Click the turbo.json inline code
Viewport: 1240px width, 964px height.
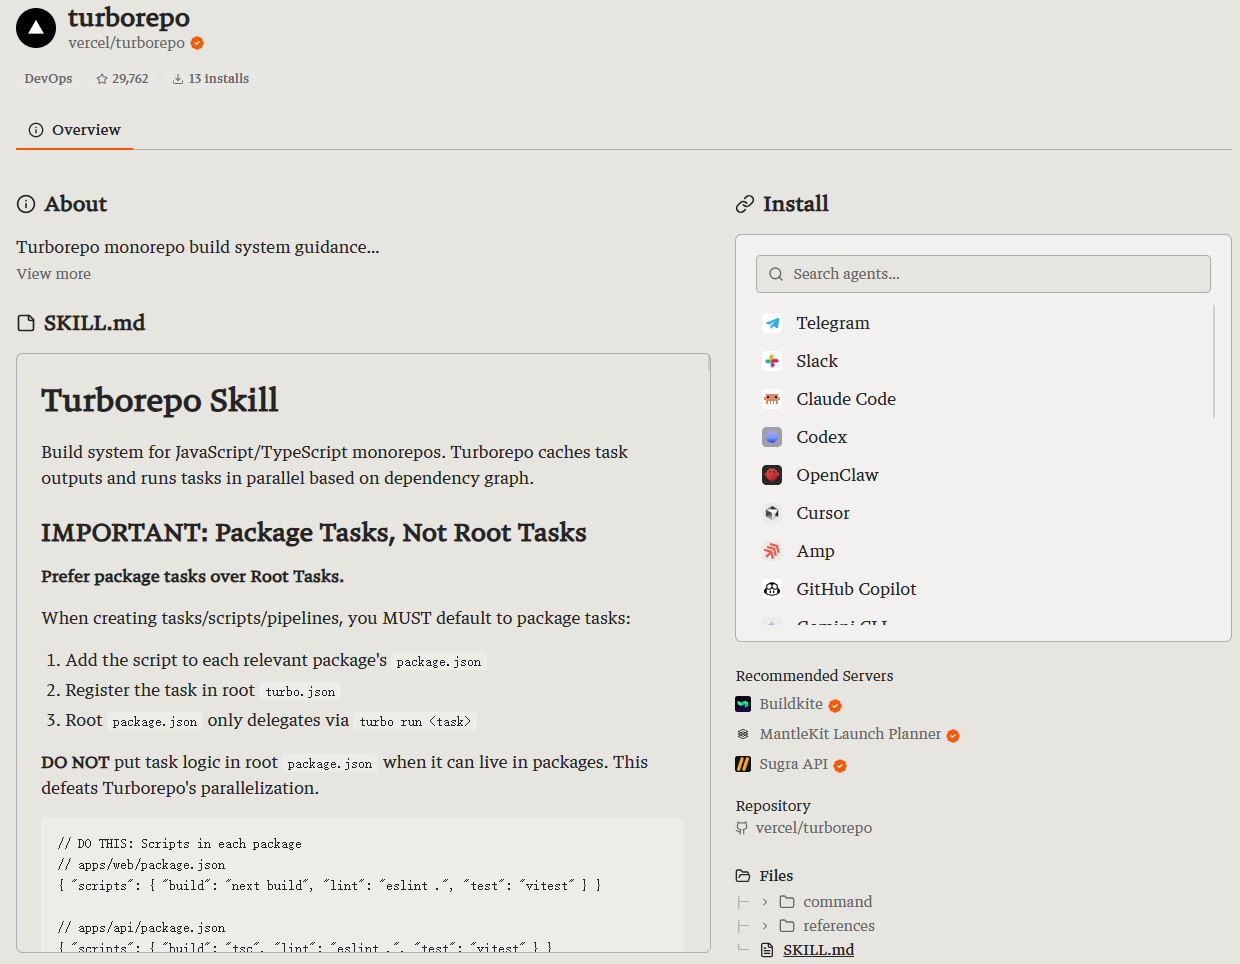[301, 691]
